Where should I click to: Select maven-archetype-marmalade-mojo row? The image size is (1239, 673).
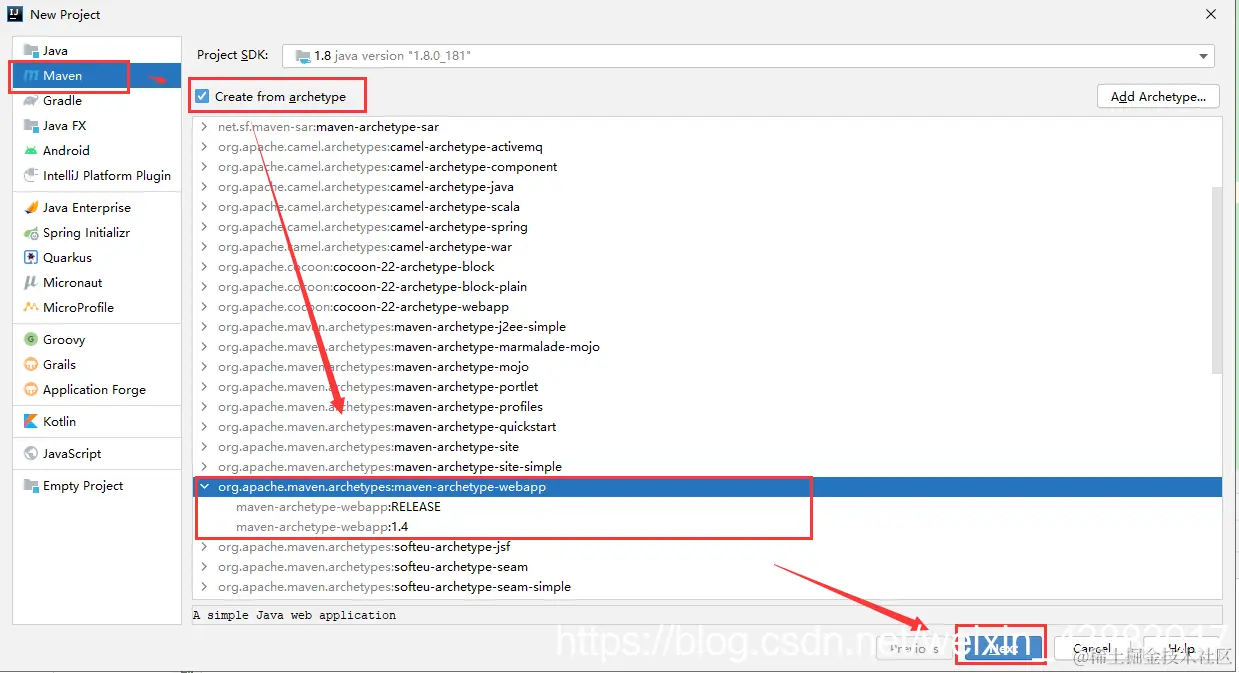(708, 347)
